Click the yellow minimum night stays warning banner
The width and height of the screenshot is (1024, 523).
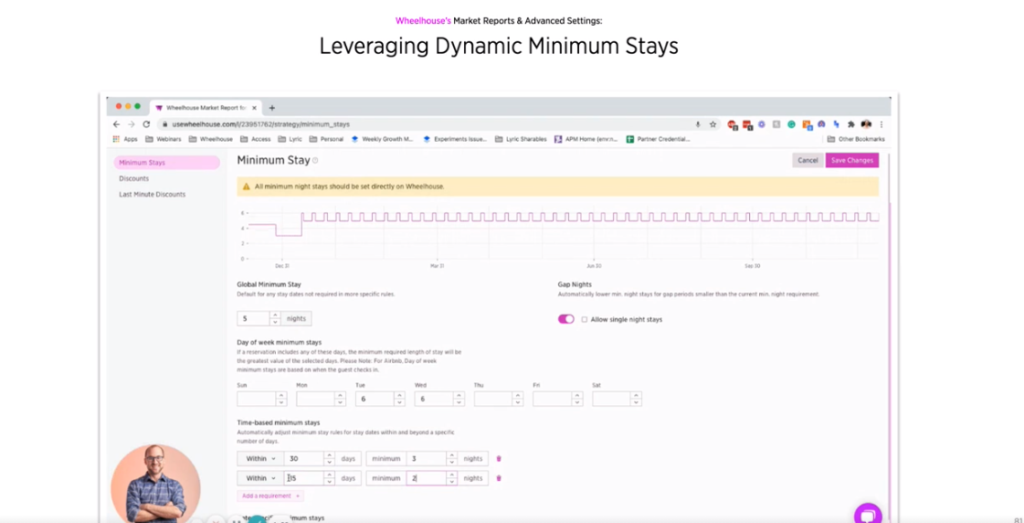558,187
